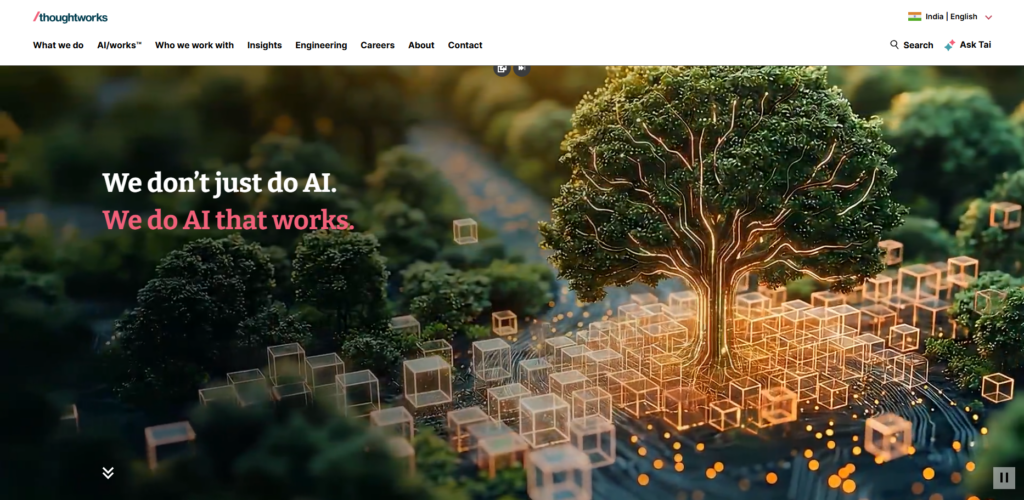Pause the hero background video
Image resolution: width=1024 pixels, height=500 pixels.
pos(1004,478)
